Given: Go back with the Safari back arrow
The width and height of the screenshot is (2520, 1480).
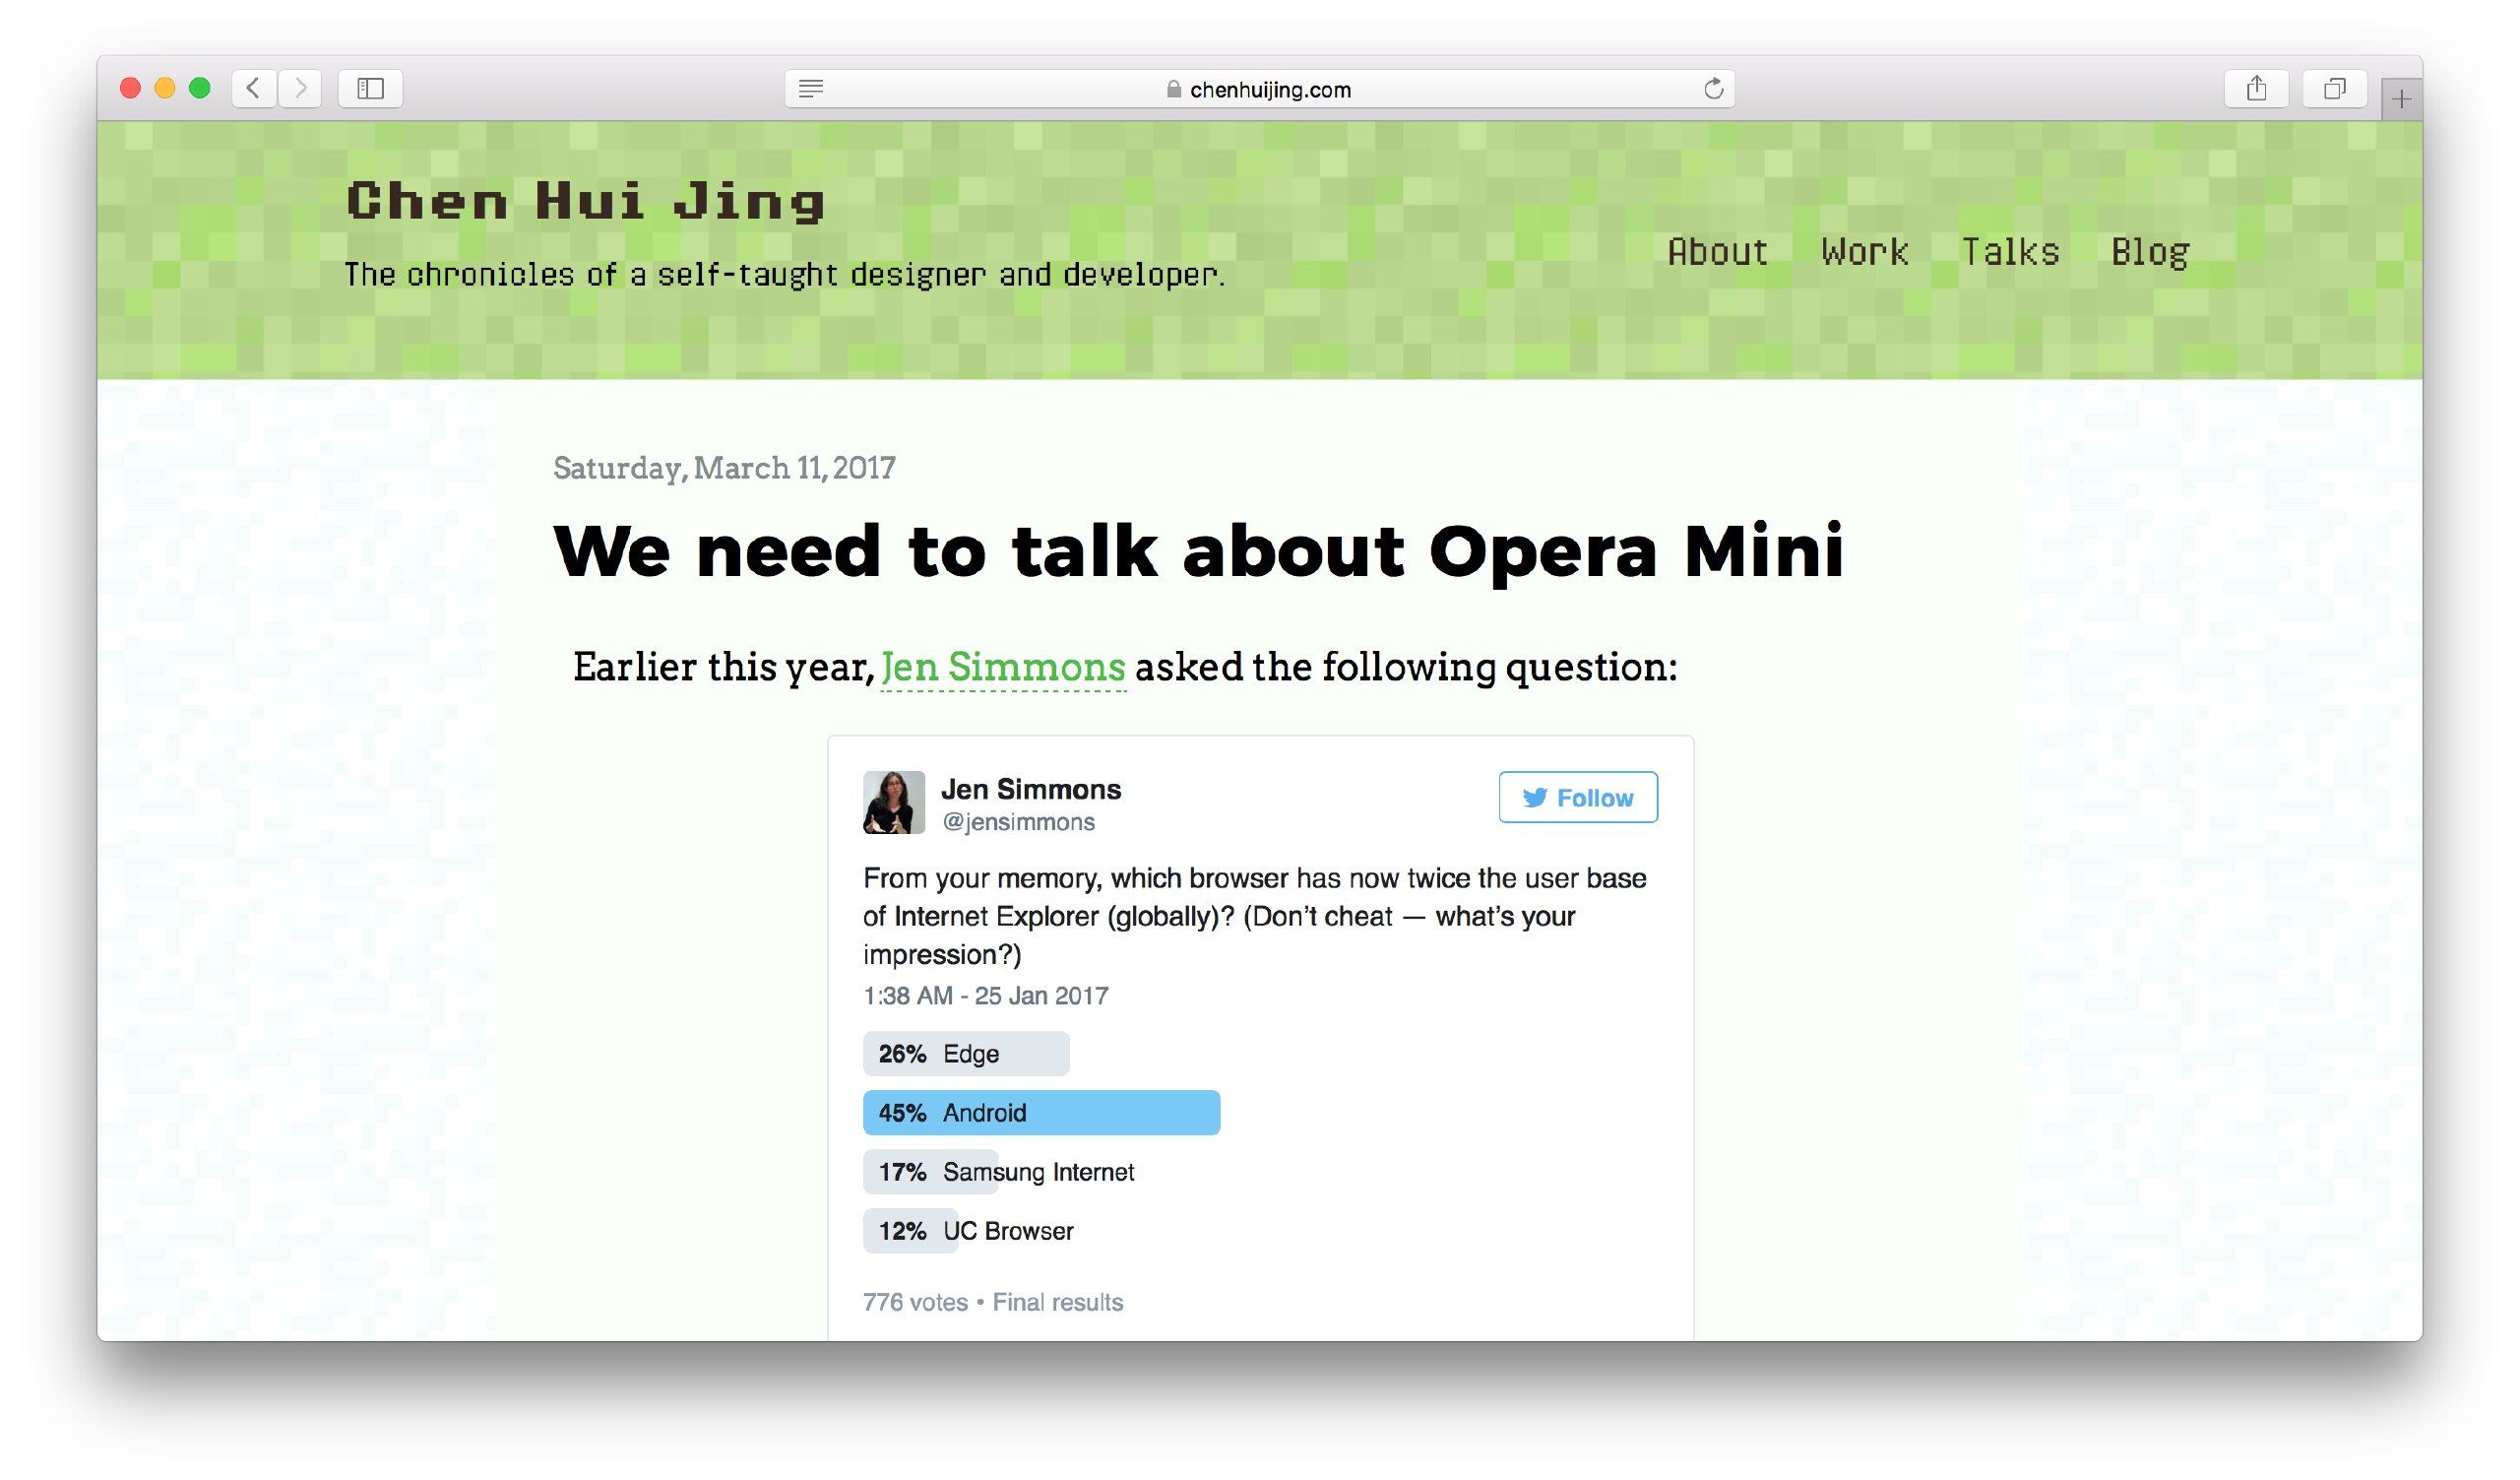Looking at the screenshot, I should point(254,88).
